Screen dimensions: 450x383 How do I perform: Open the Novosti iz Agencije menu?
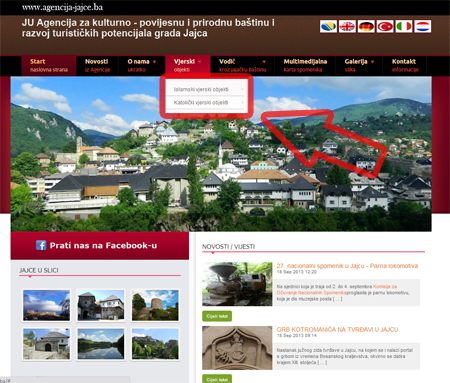[97, 66]
